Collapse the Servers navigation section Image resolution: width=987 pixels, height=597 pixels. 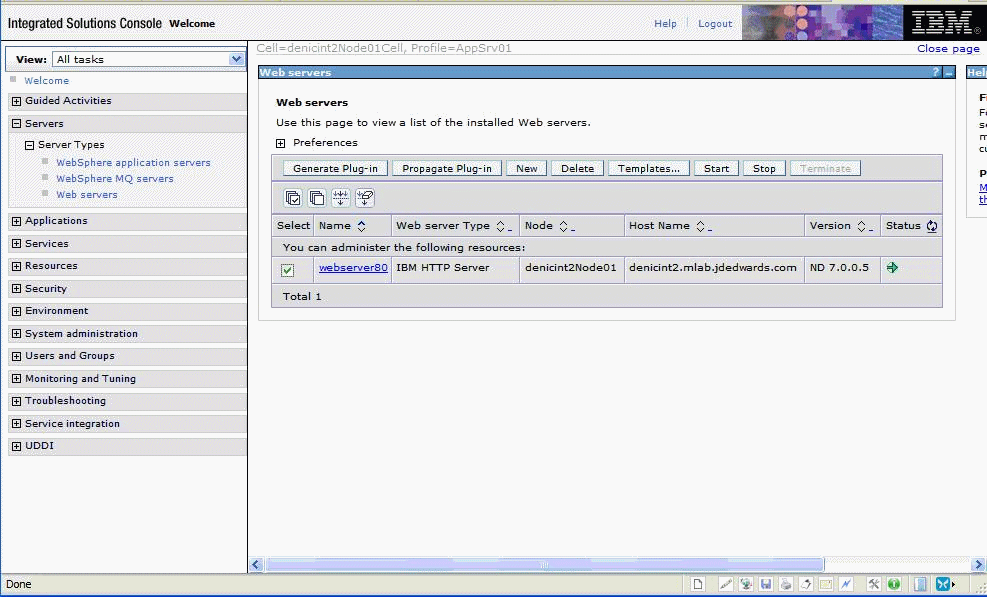[x=16, y=124]
